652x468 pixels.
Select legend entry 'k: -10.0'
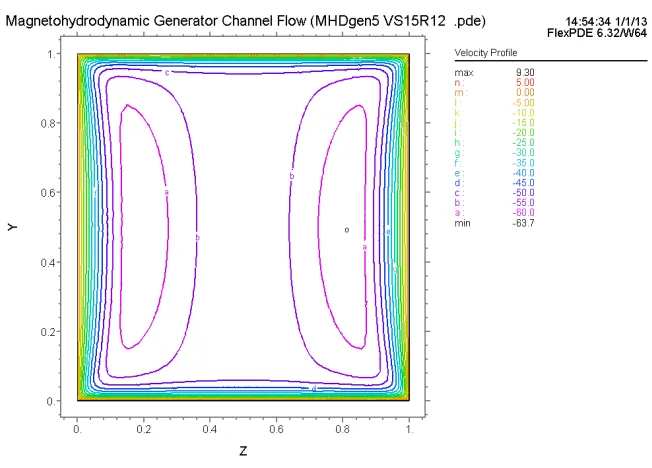(x=494, y=113)
